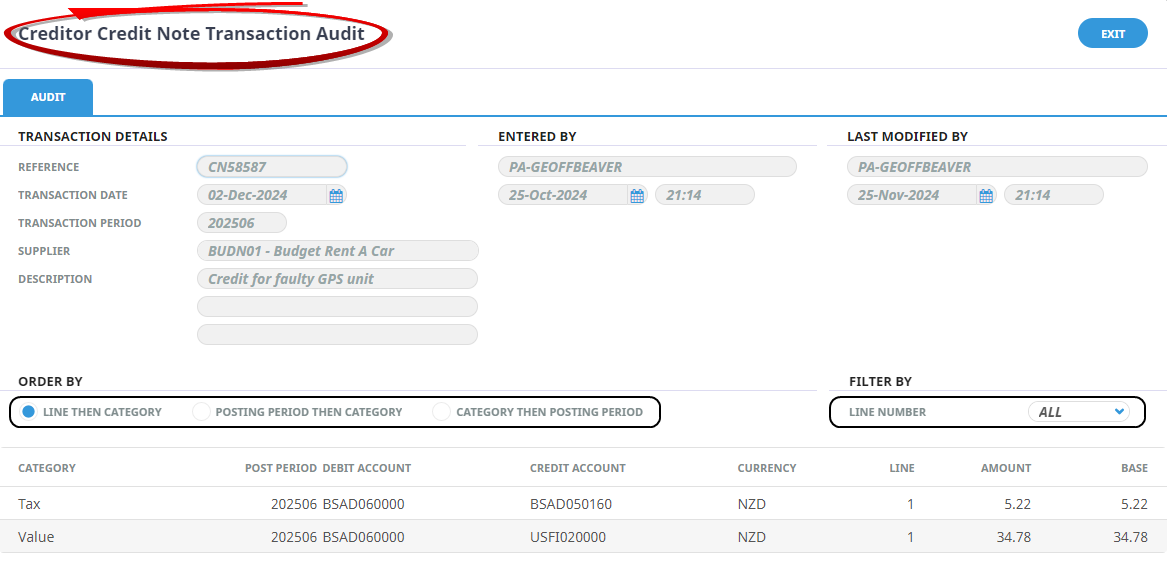Select the Tax row in audit table

click(x=583, y=504)
